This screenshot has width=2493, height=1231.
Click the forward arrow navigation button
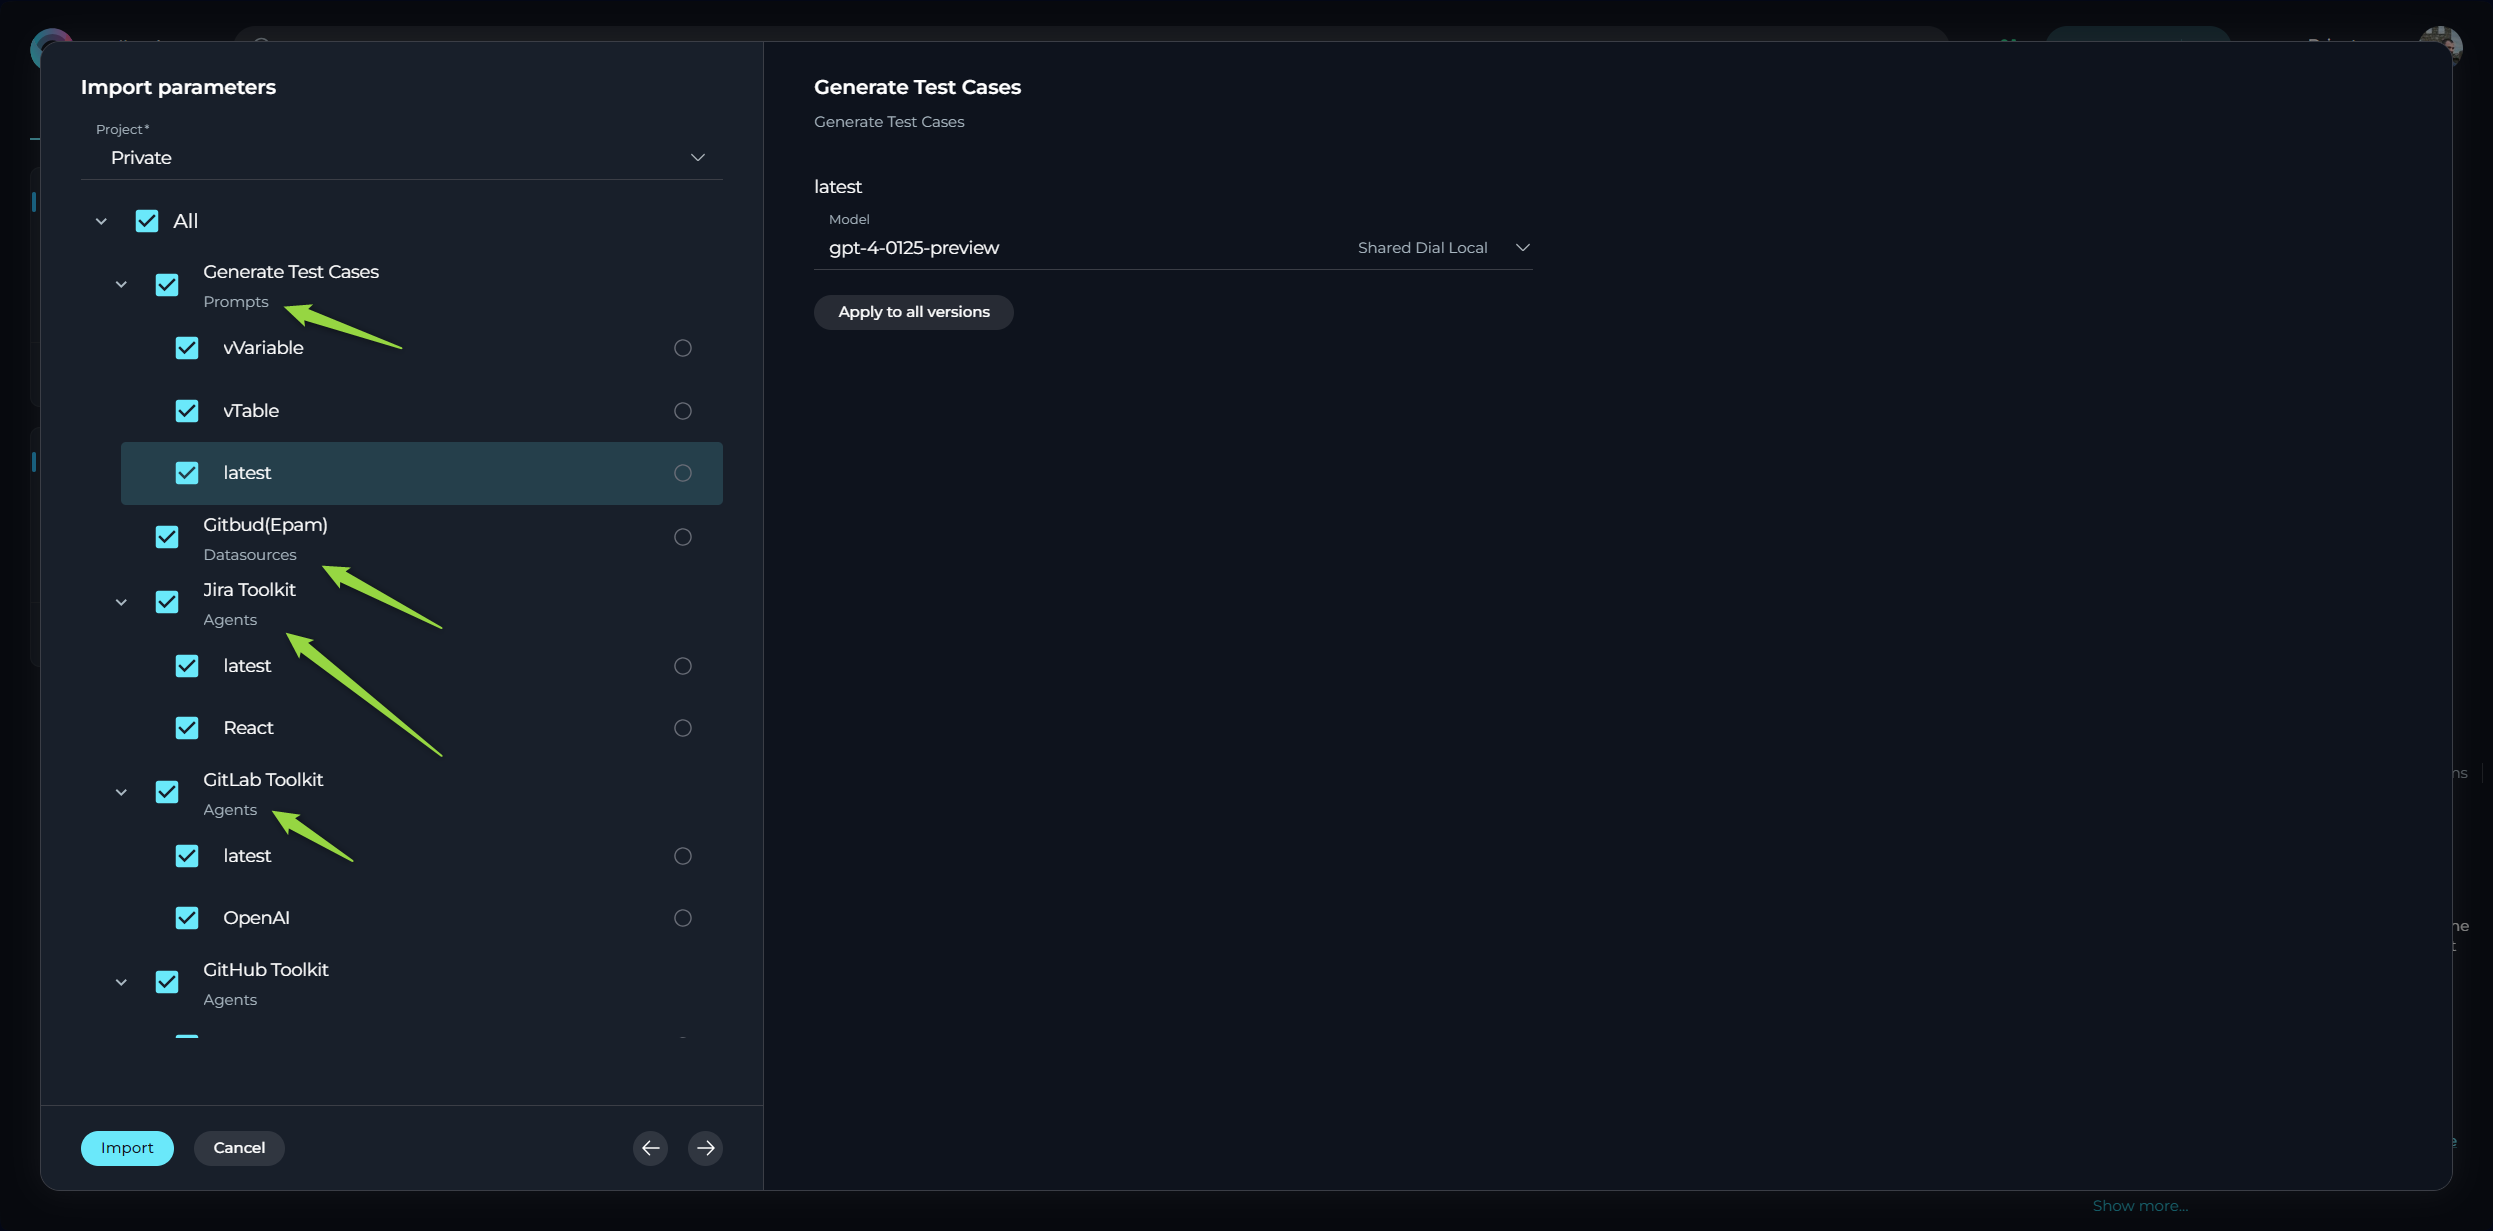pos(705,1148)
